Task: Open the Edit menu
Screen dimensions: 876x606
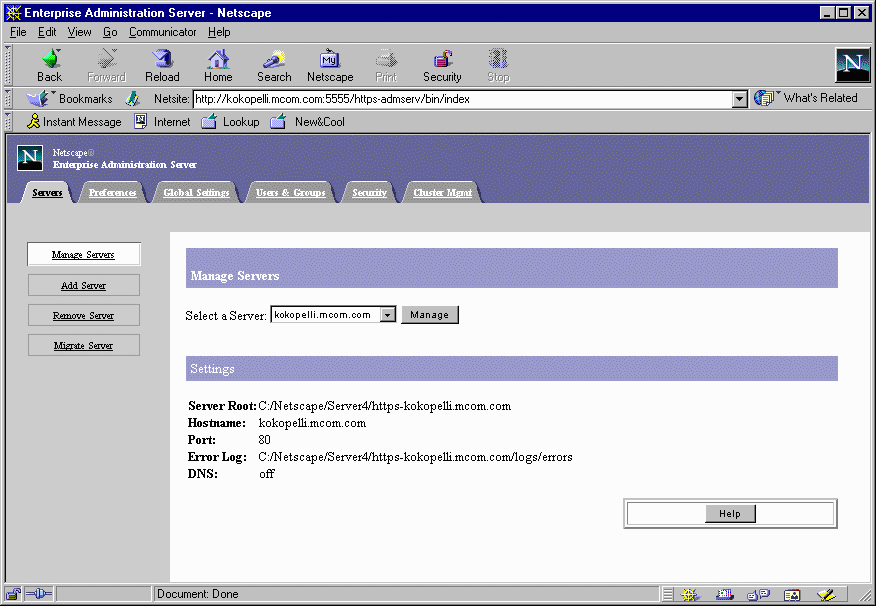Action: pyautogui.click(x=47, y=32)
